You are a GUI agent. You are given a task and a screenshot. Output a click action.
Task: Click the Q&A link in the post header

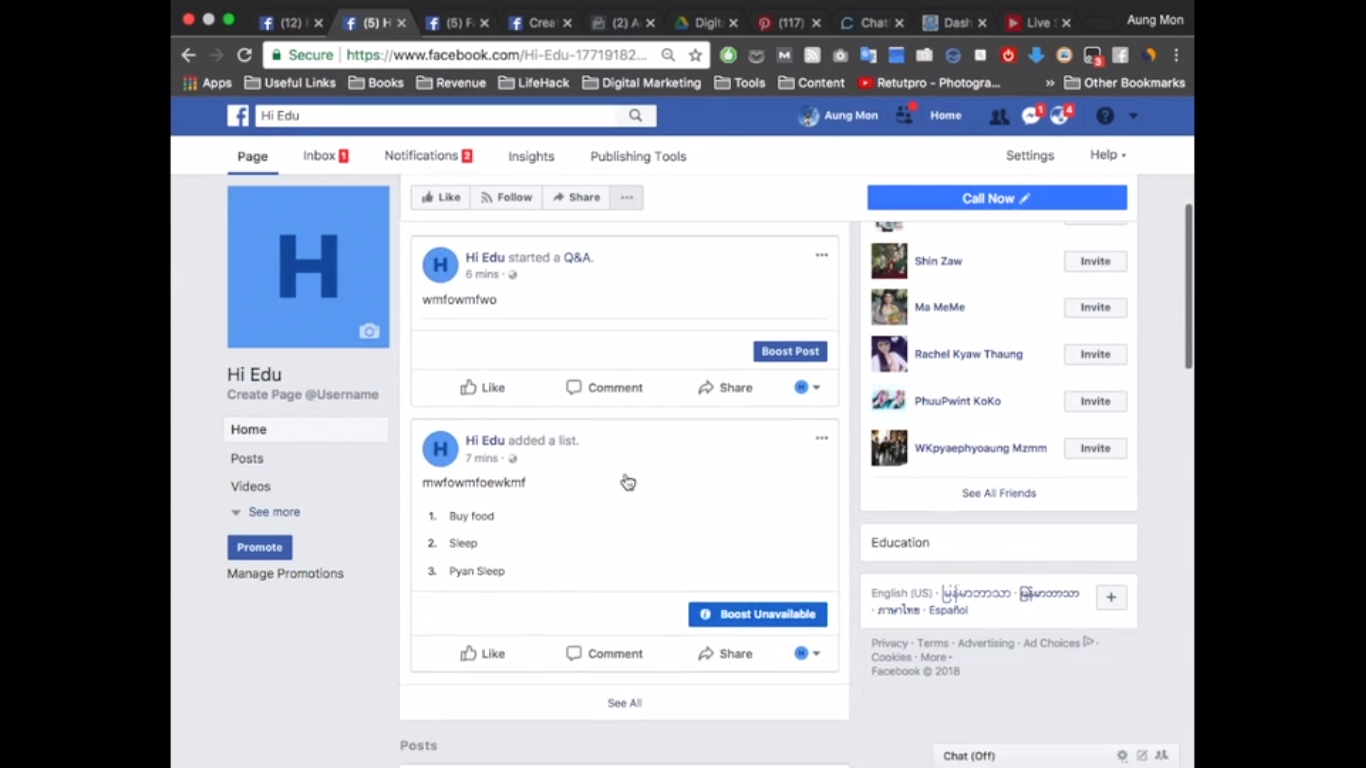coord(577,257)
